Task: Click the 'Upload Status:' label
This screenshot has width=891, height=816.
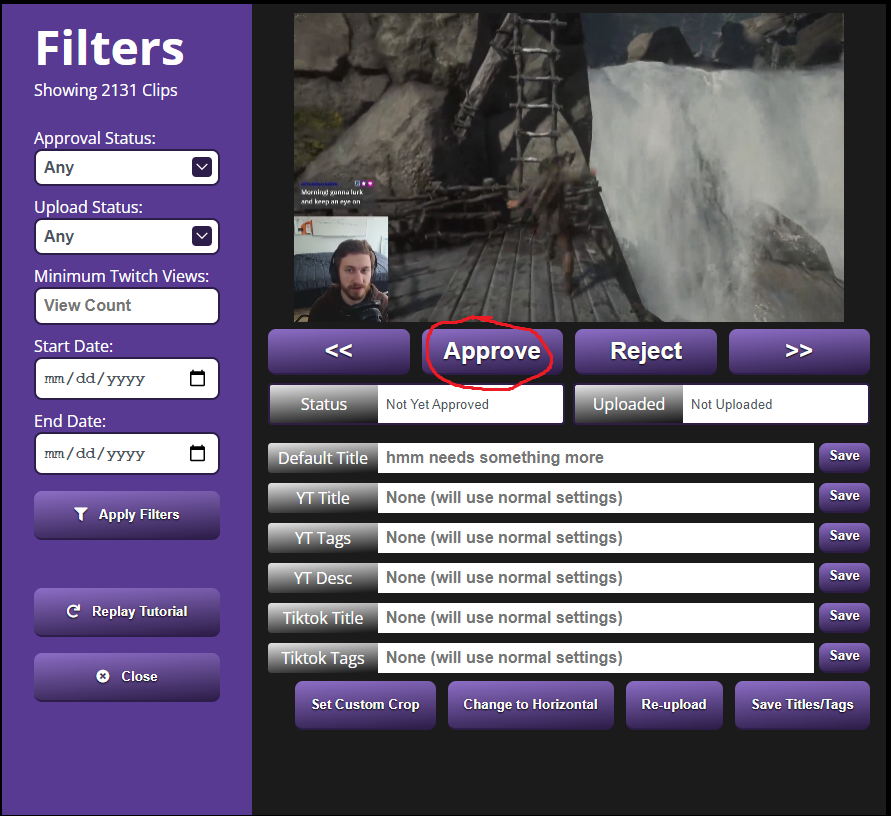Action: 89,207
